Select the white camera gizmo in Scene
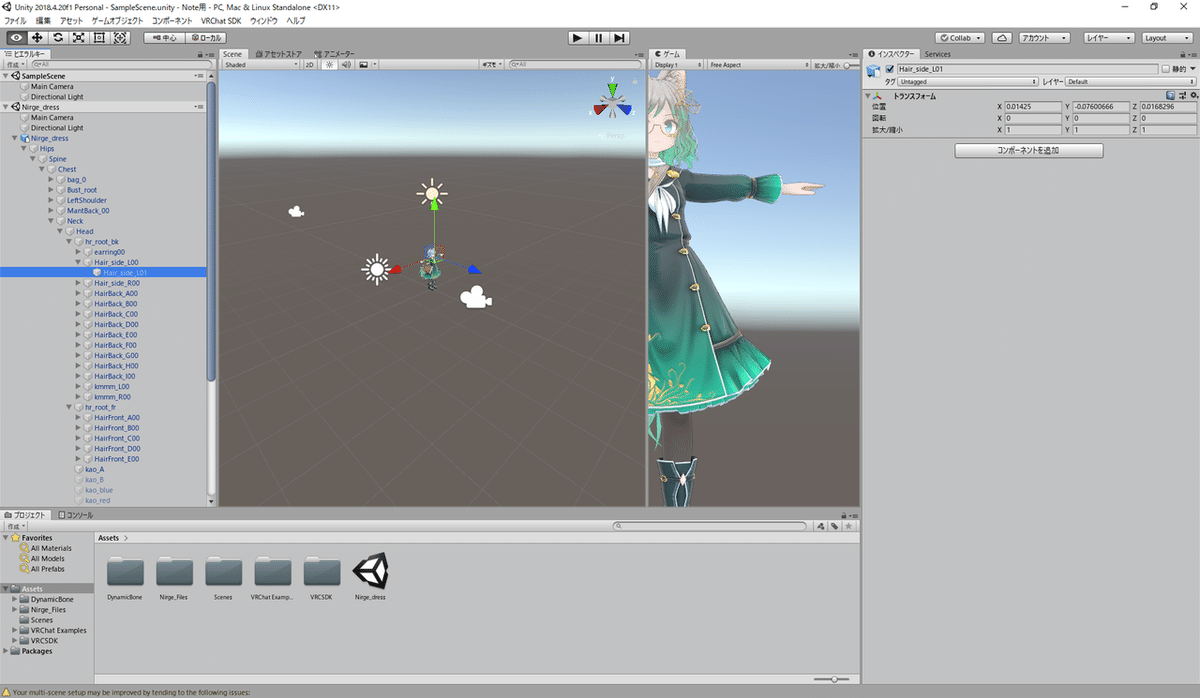 [x=475, y=297]
